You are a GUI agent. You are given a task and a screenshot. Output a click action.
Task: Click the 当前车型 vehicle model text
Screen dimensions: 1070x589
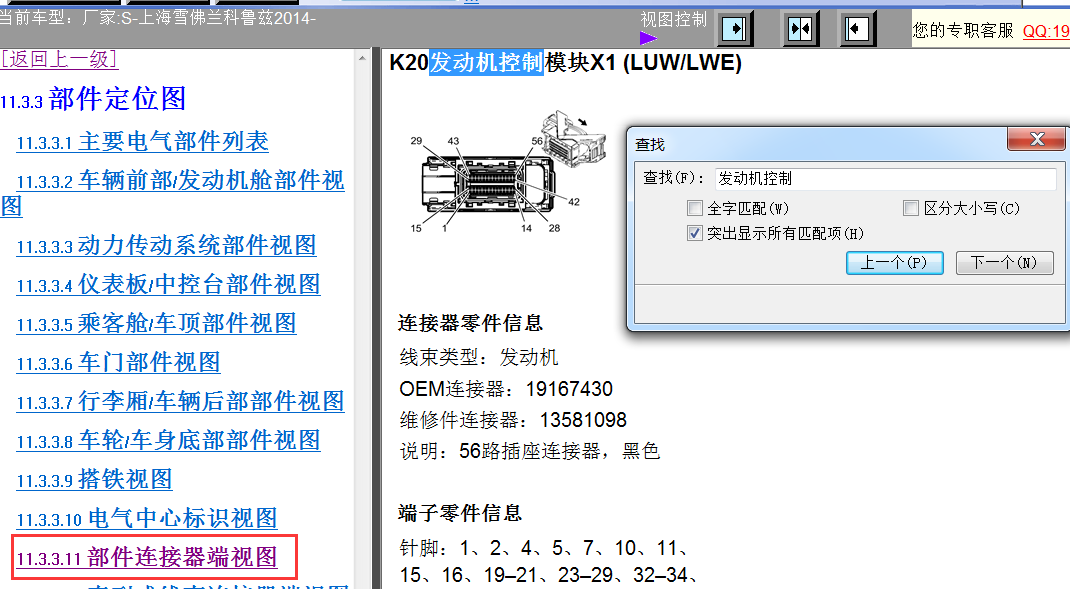point(158,17)
